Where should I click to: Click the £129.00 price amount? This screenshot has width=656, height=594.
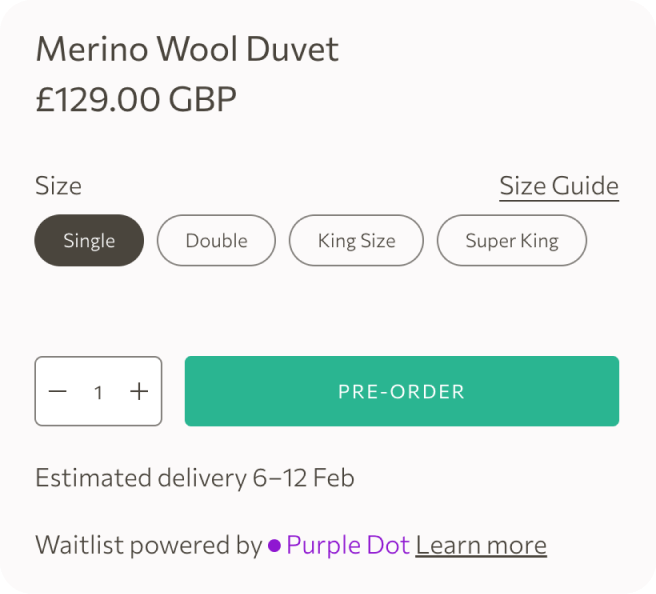click(x=97, y=99)
